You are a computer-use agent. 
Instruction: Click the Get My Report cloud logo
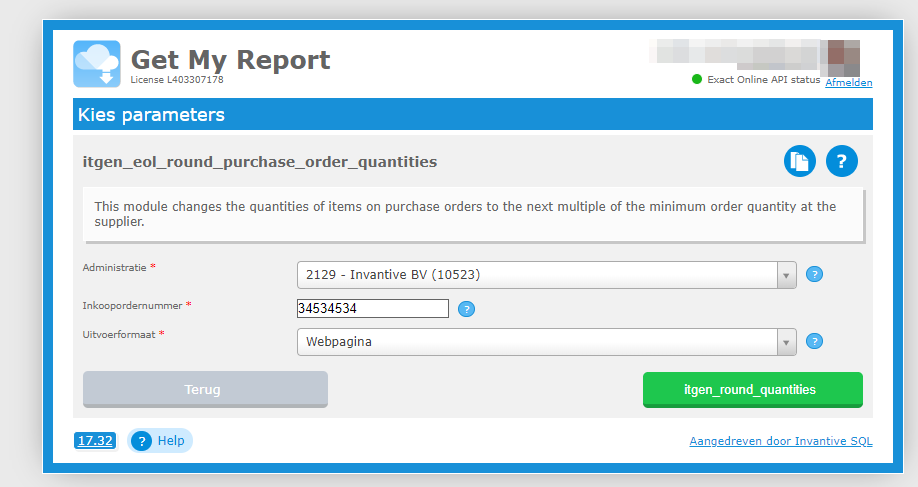pyautogui.click(x=97, y=64)
